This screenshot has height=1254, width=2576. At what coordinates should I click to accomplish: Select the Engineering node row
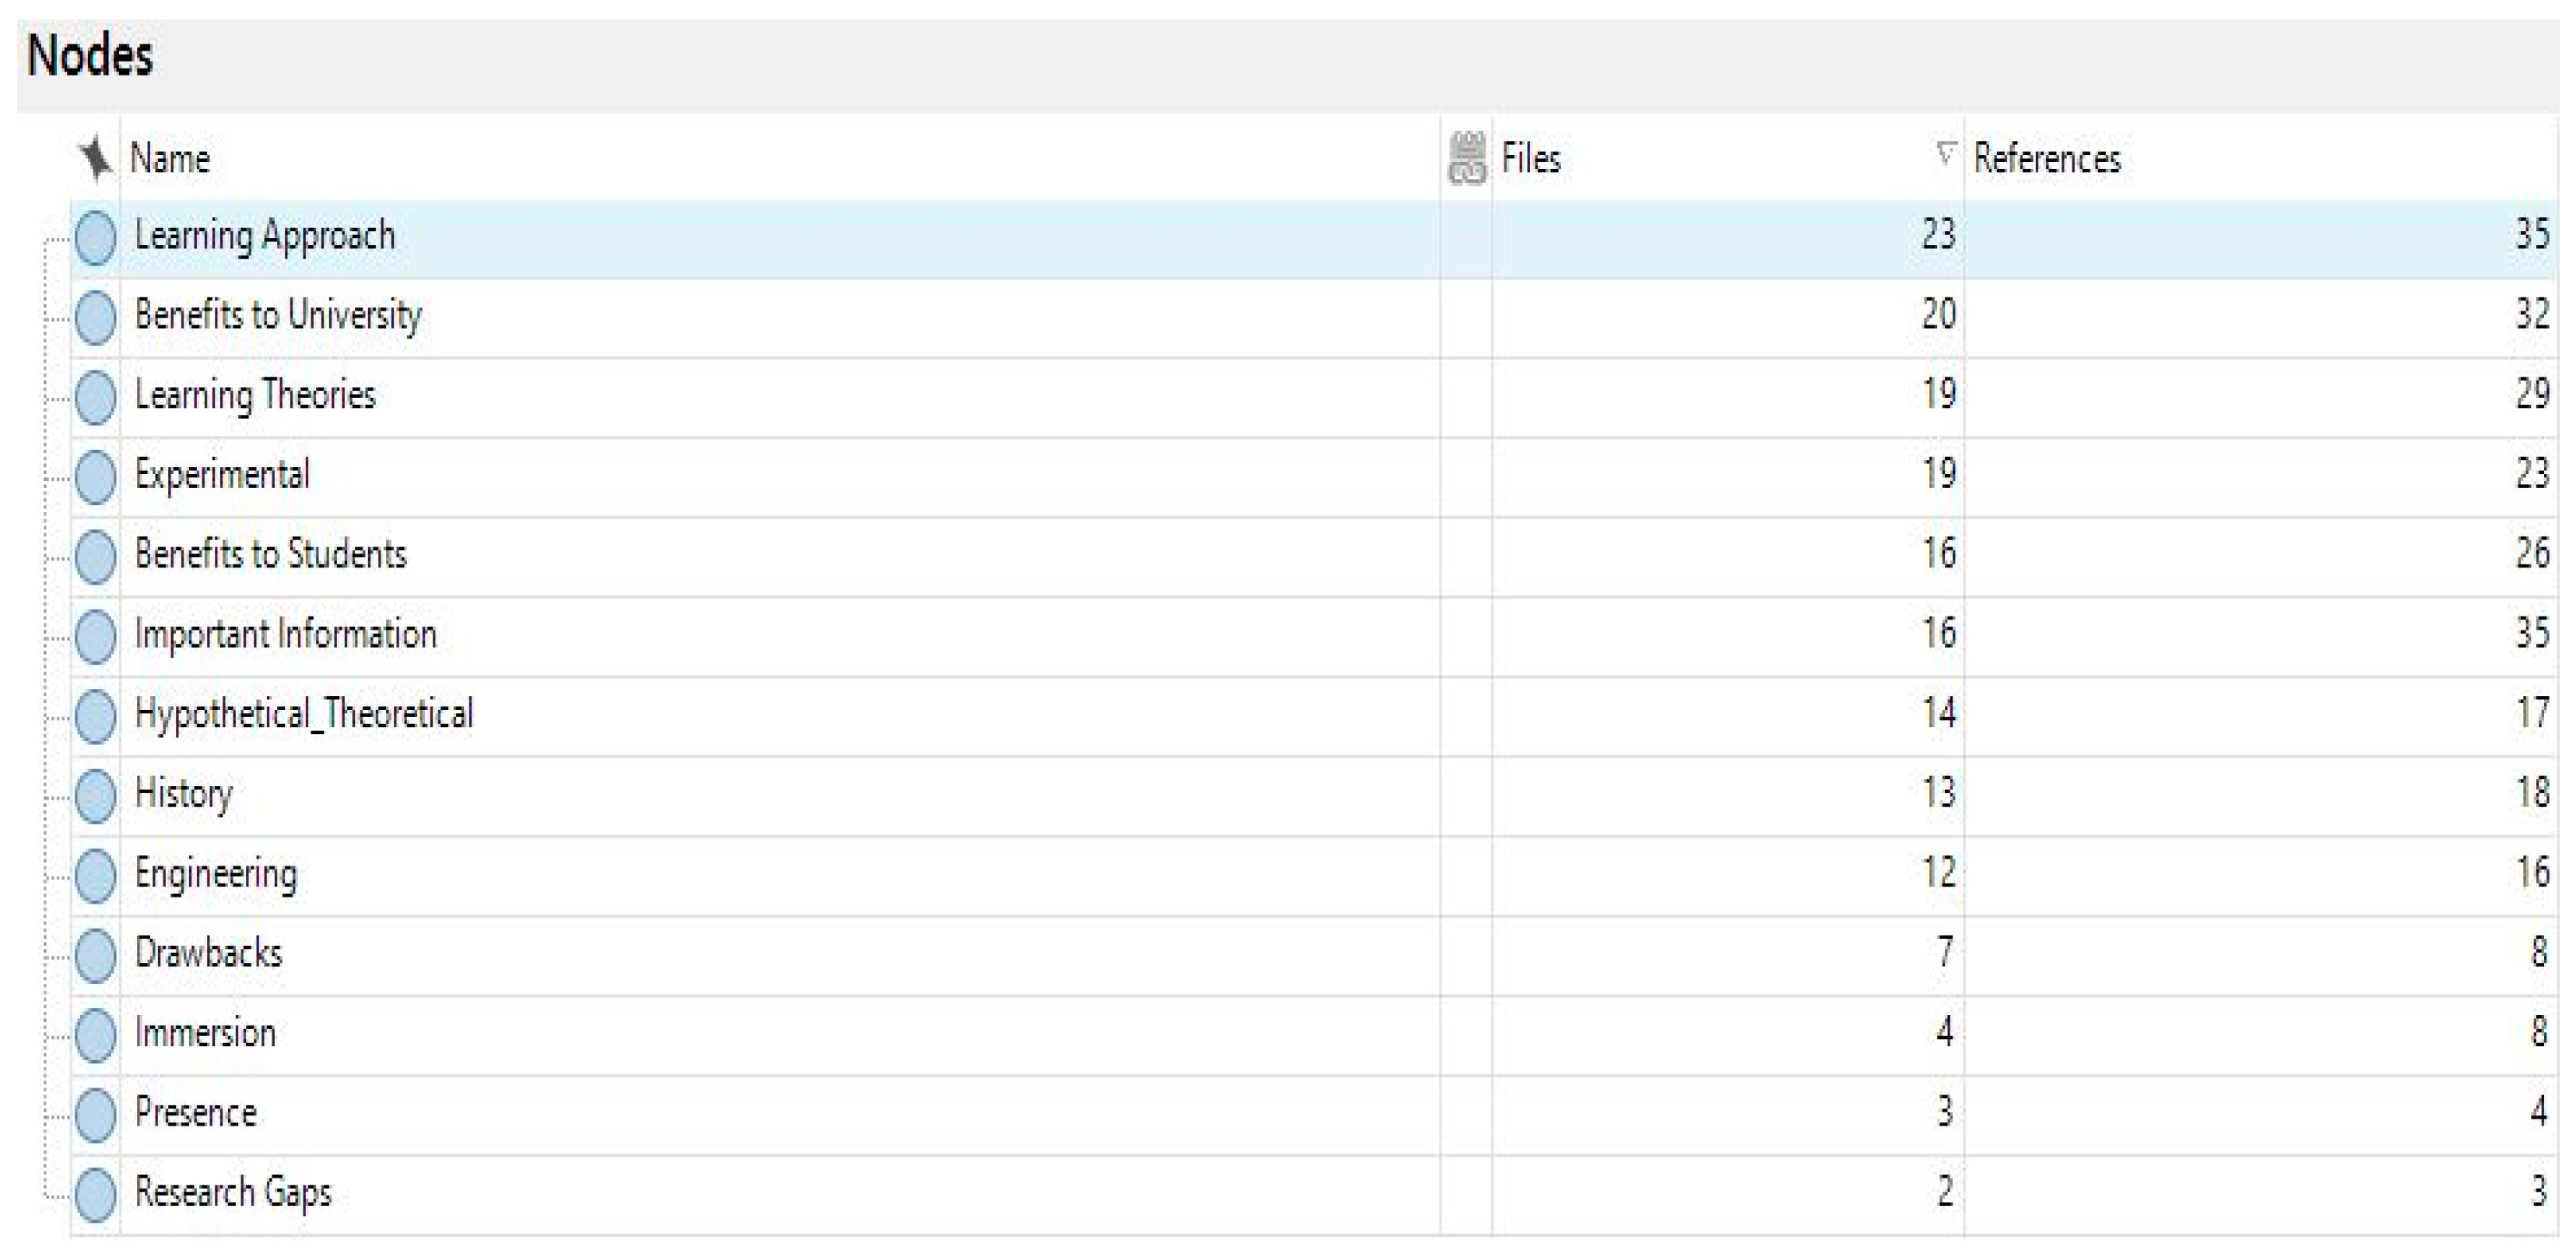[x=216, y=873]
